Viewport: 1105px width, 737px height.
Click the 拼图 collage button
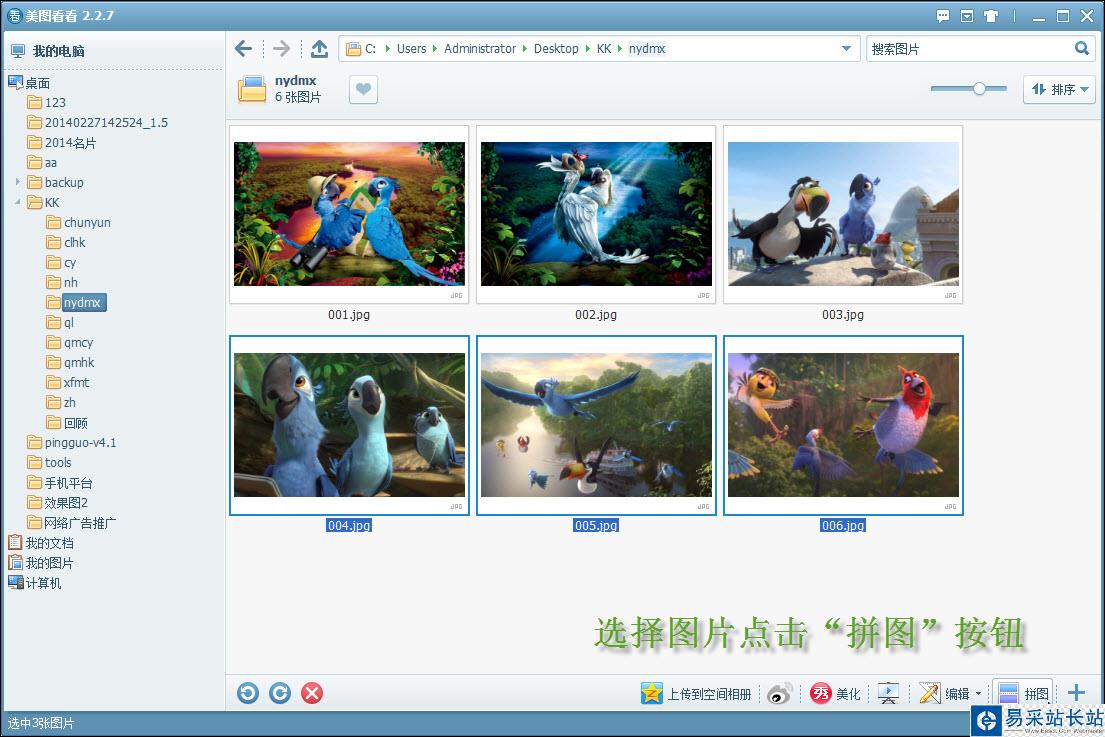click(1023, 693)
